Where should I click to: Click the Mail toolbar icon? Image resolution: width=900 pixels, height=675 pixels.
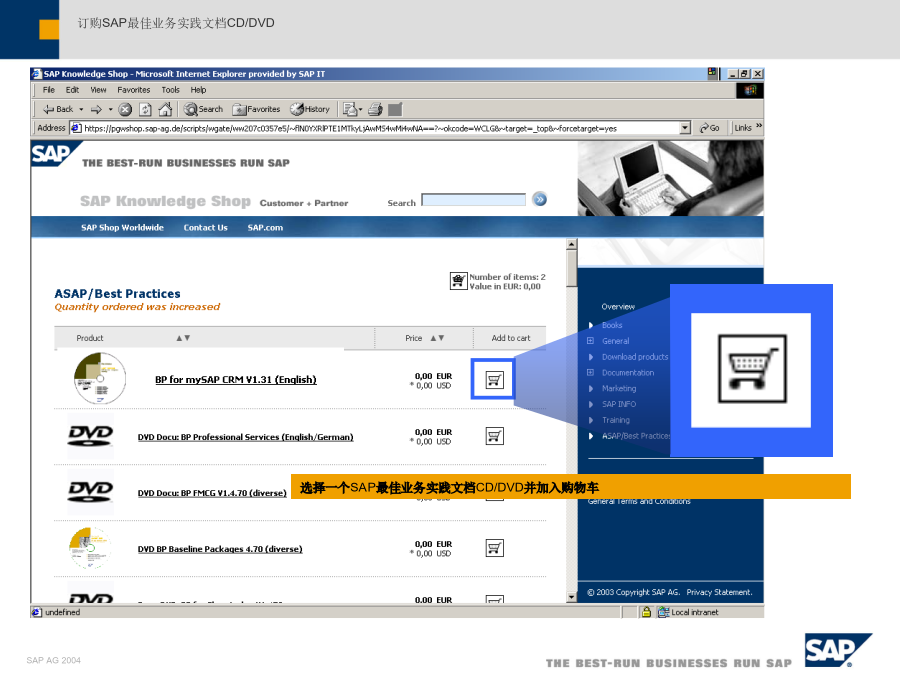click(349, 109)
